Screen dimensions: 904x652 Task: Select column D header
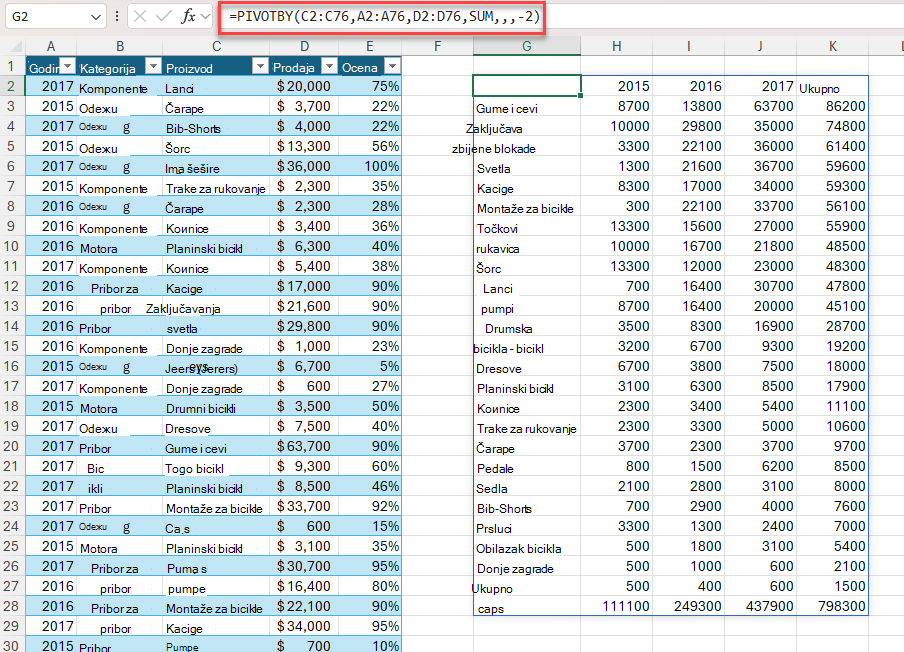coord(304,46)
